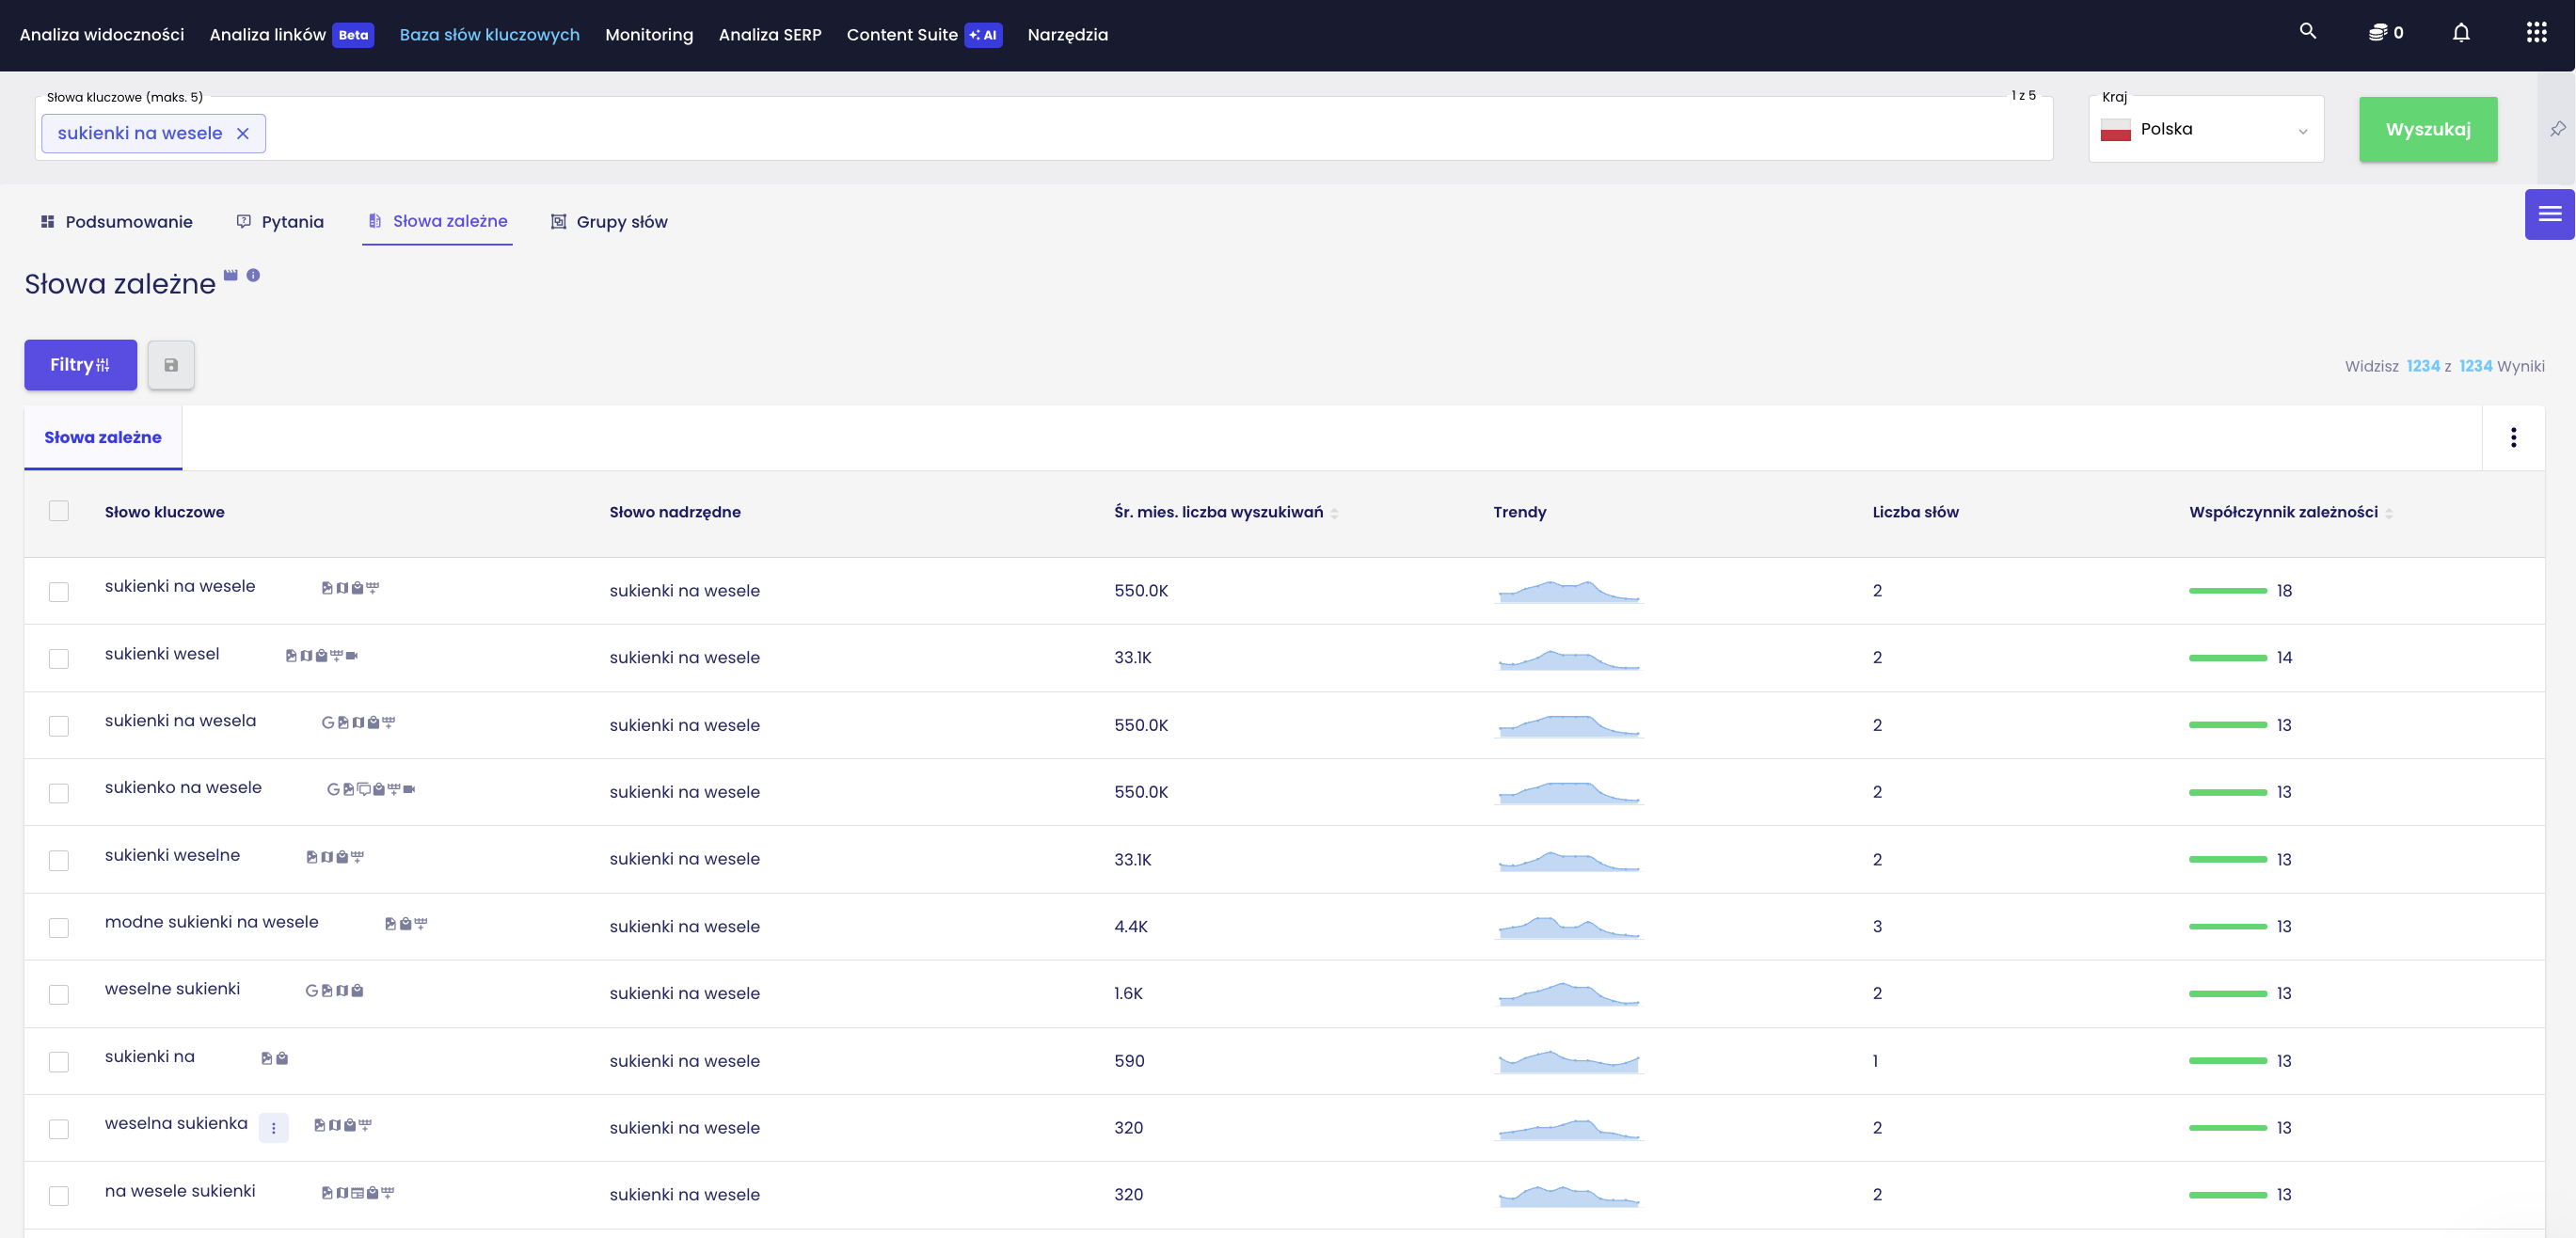Toggle the select-all checkbox in table header
Viewport: 2576px width, 1238px height.
pos(59,511)
